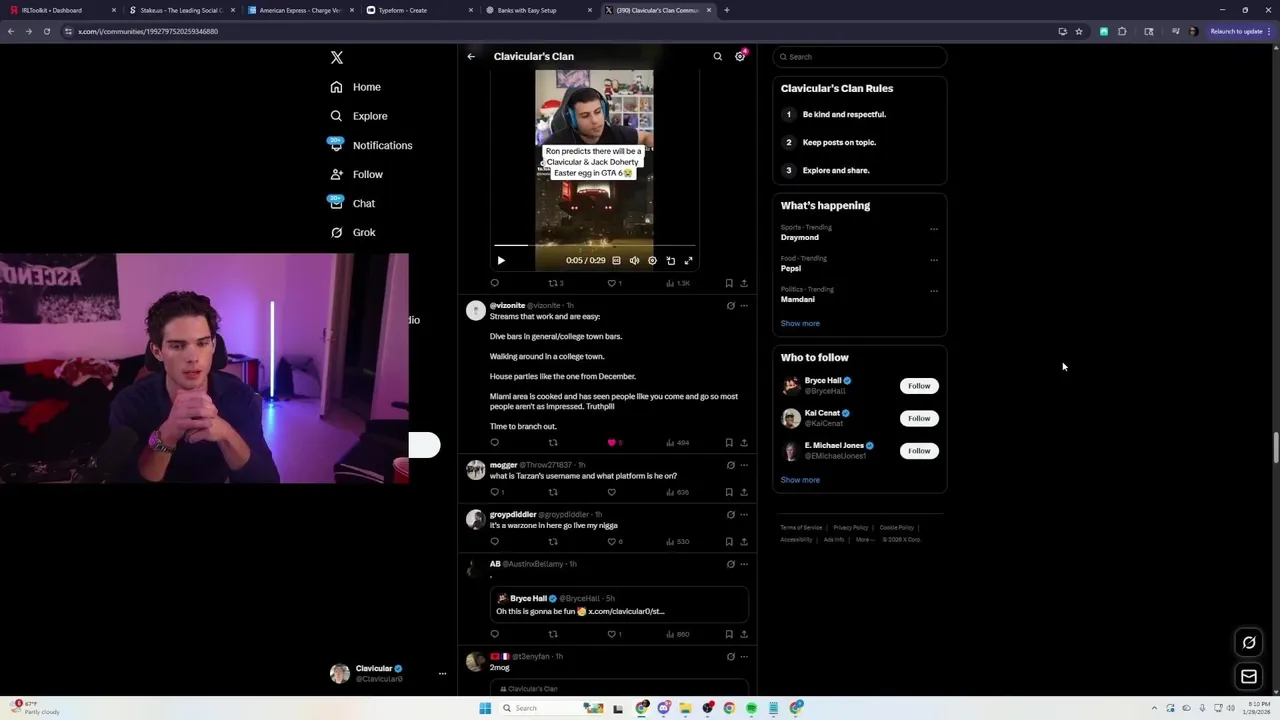Bookmark groypdiddler's post
Viewport: 1280px width, 720px height.
click(x=729, y=541)
